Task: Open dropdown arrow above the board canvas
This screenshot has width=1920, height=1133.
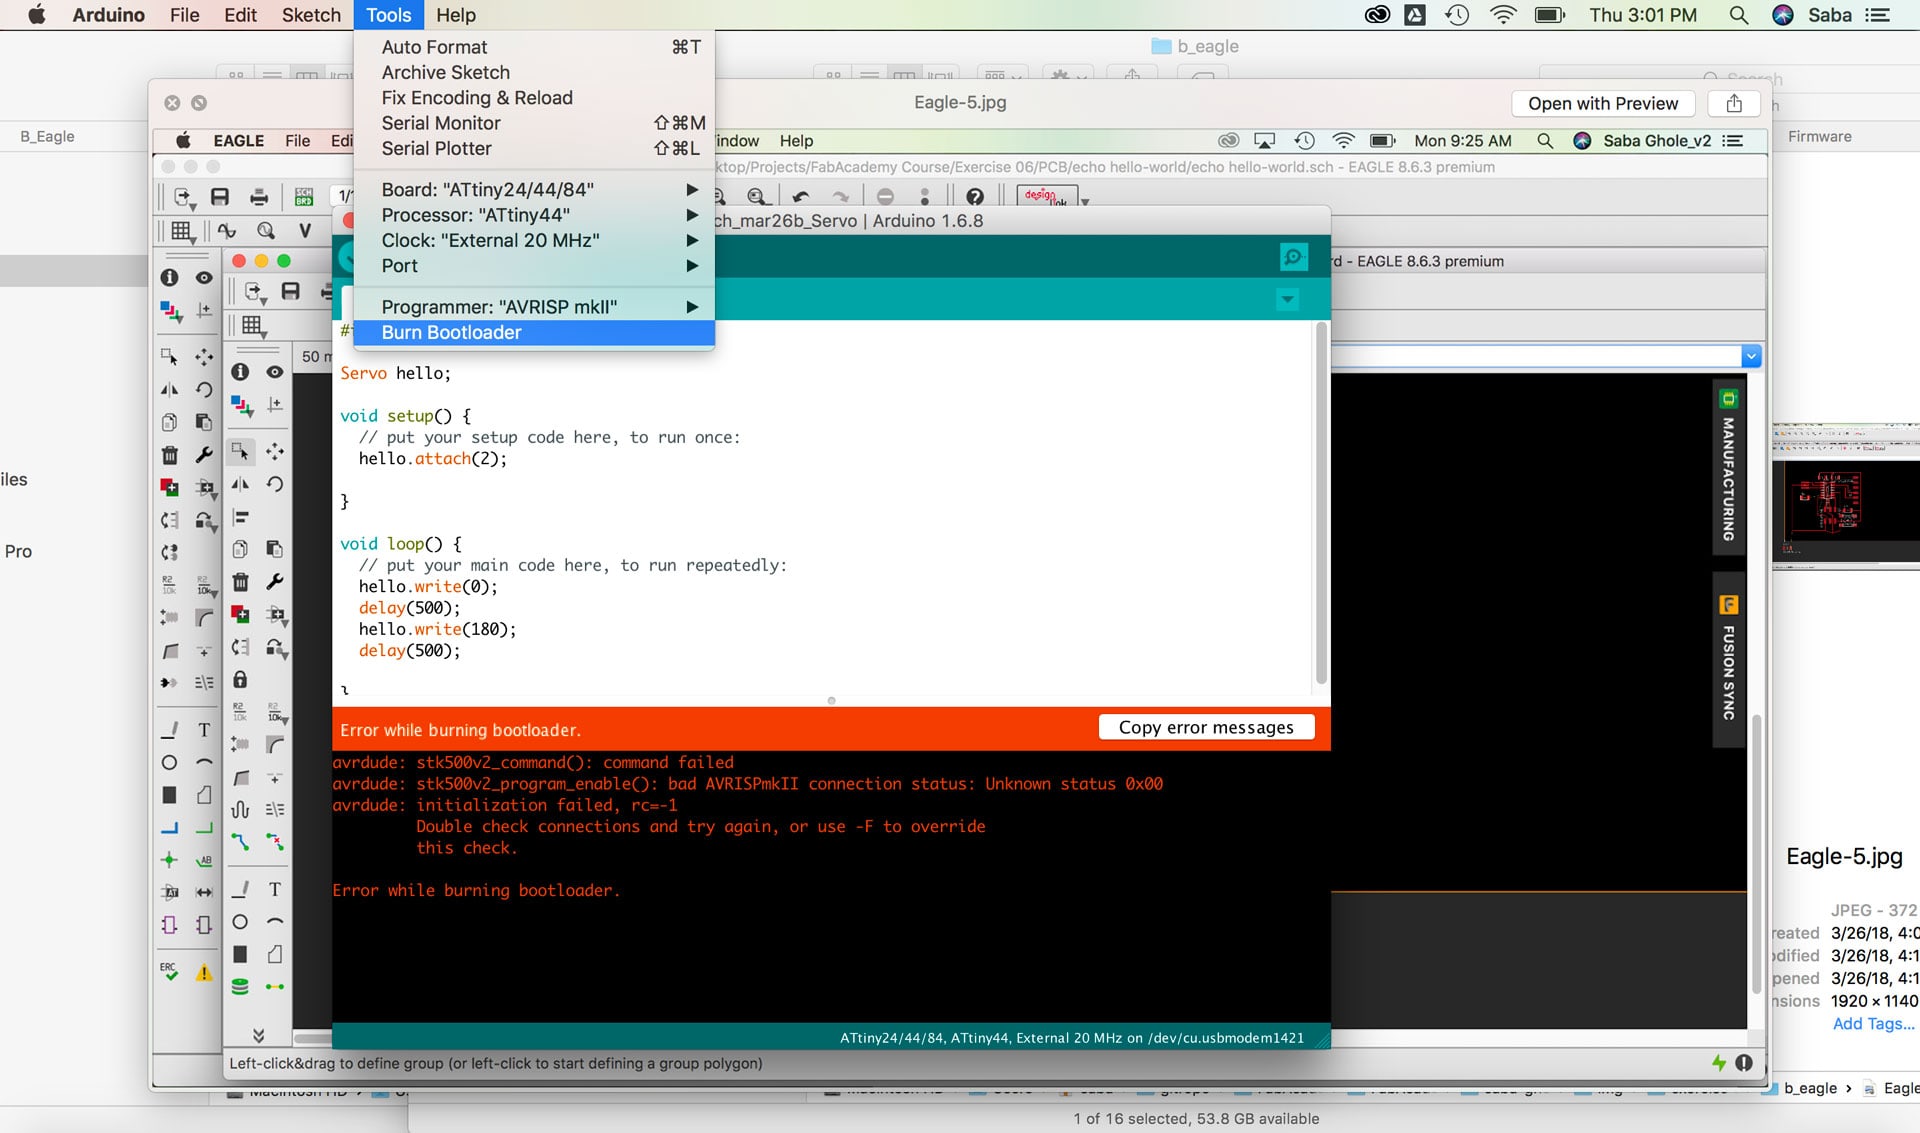Action: (x=1751, y=356)
